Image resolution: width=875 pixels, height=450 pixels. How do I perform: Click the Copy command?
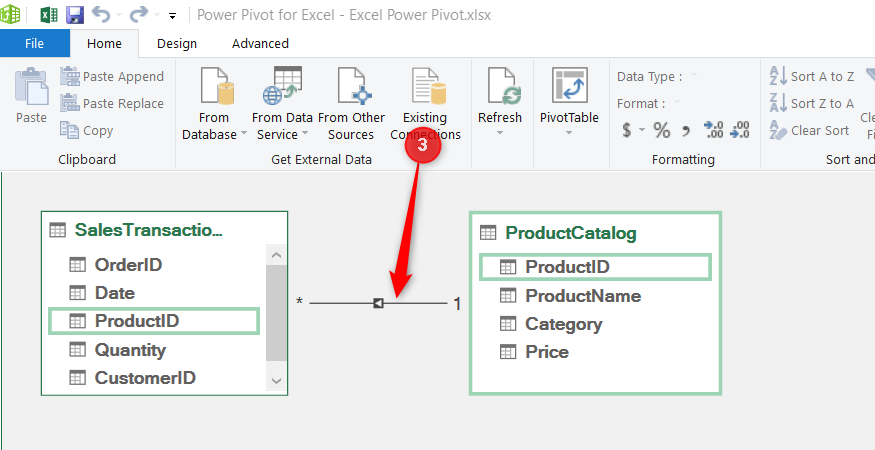87,130
